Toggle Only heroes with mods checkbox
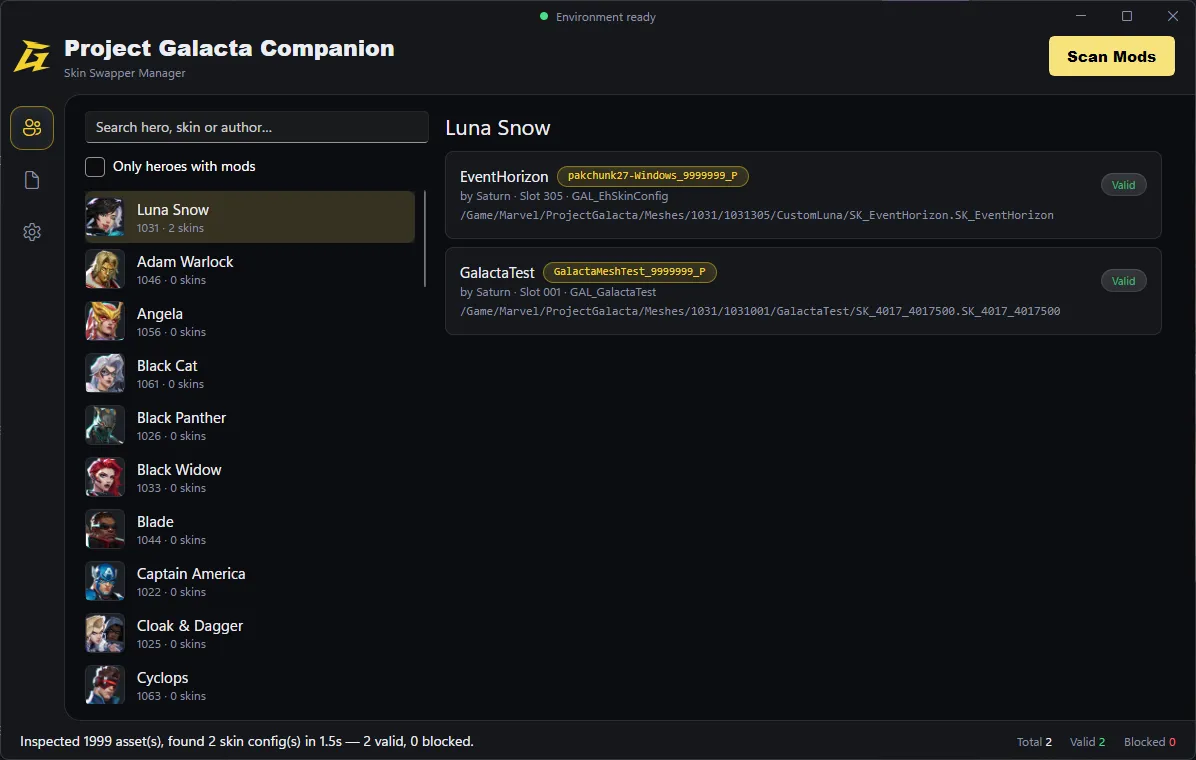This screenshot has height=760, width=1196. [x=95, y=166]
